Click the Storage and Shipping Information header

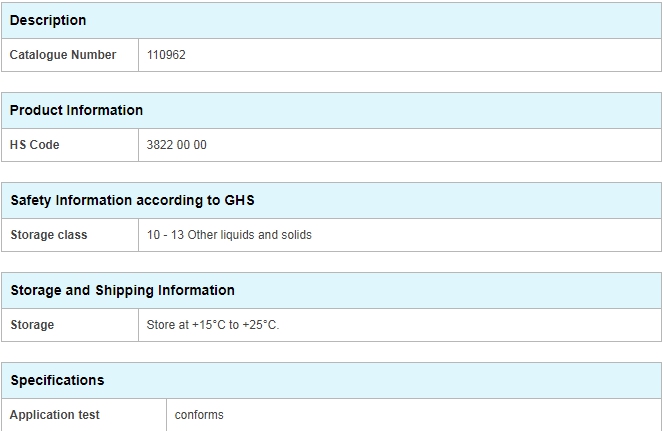click(331, 290)
